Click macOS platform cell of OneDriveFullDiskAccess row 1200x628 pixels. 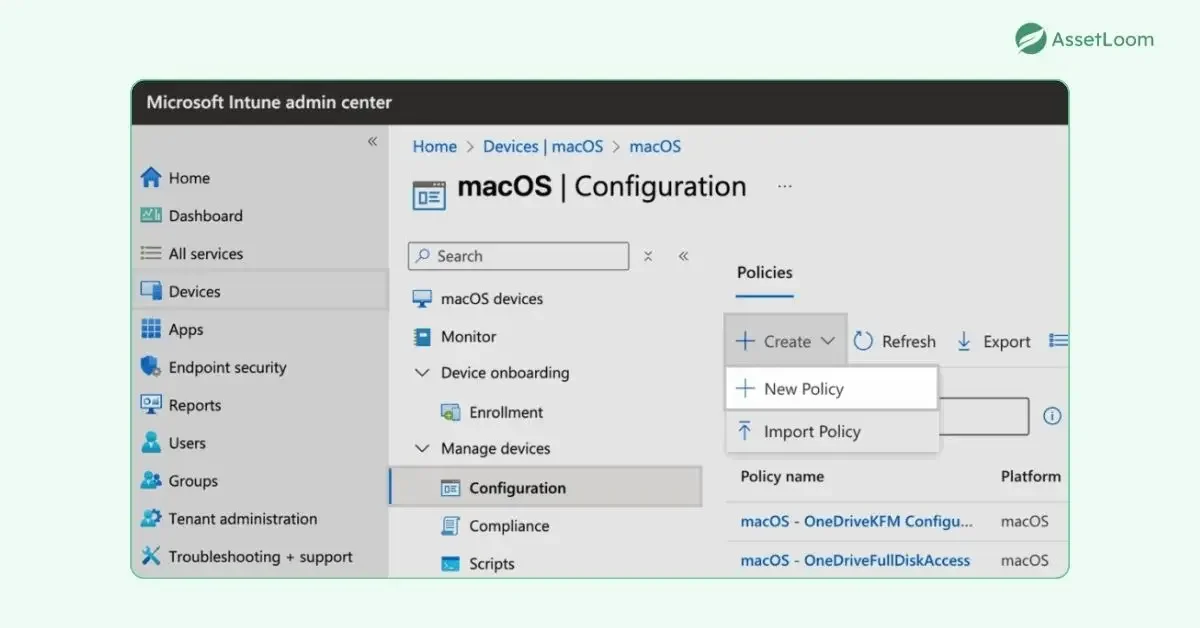point(1025,560)
